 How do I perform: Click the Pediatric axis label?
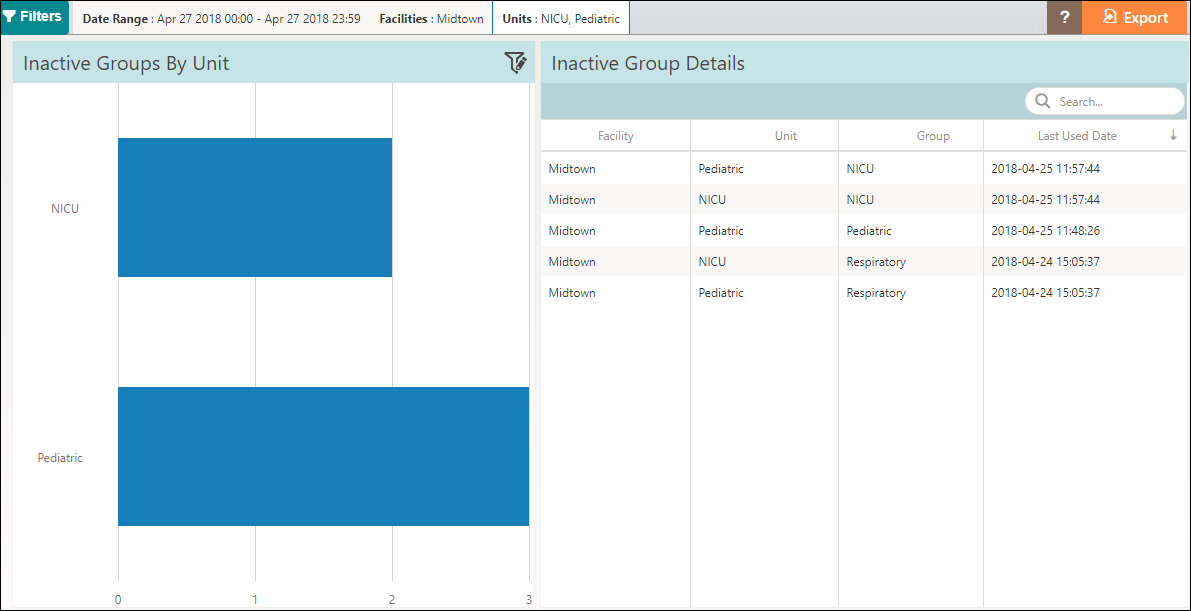click(x=60, y=458)
